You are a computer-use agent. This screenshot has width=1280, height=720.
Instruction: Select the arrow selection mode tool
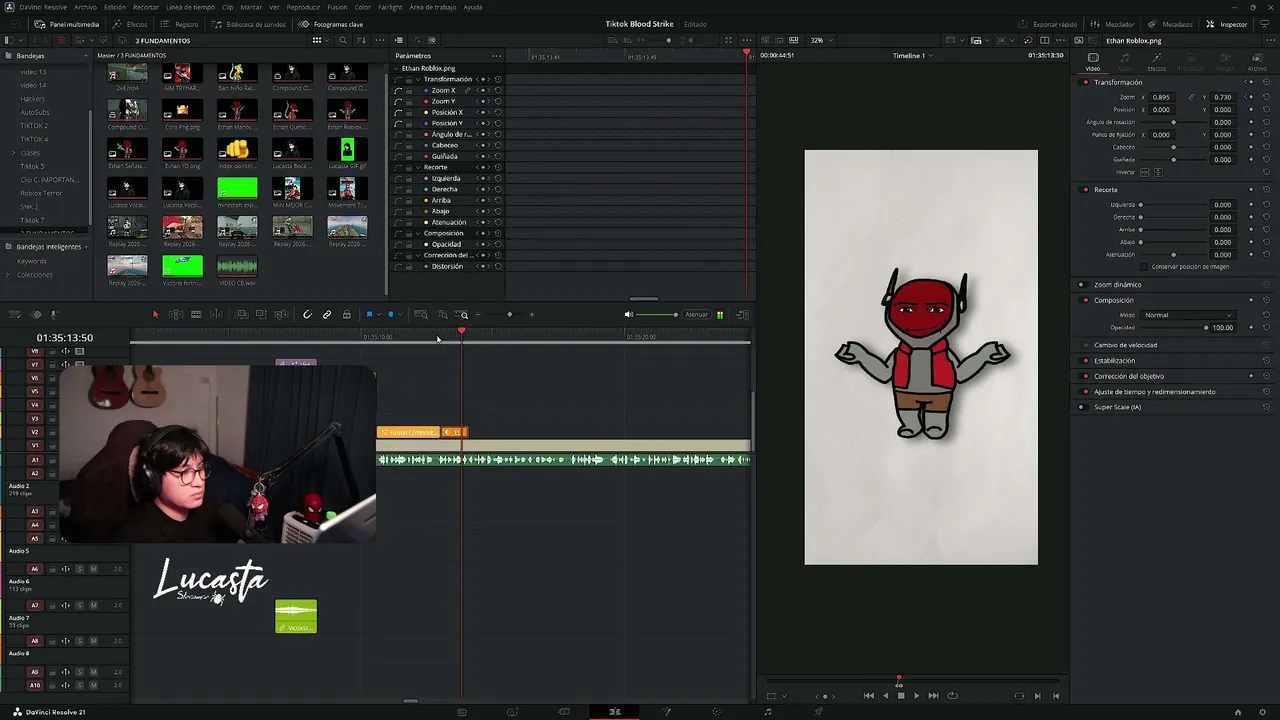point(155,315)
